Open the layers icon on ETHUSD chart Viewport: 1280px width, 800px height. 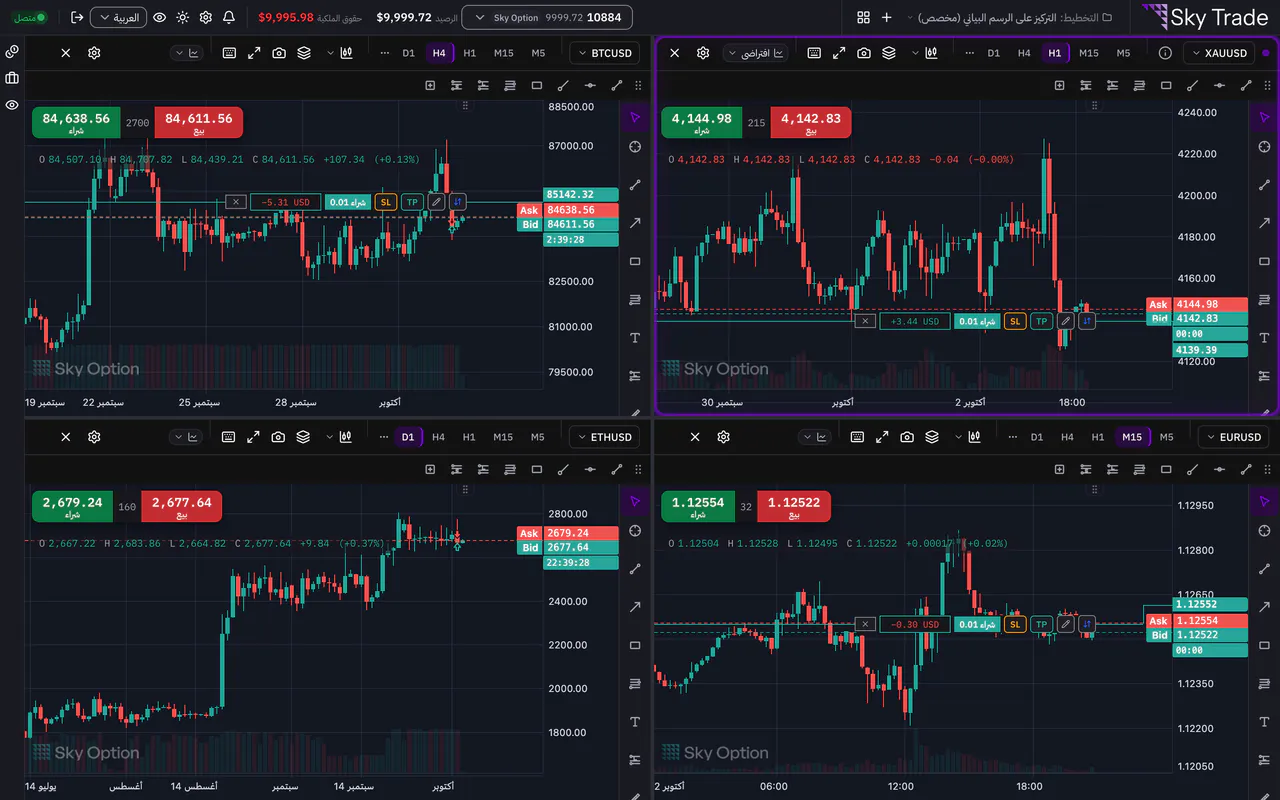click(303, 437)
